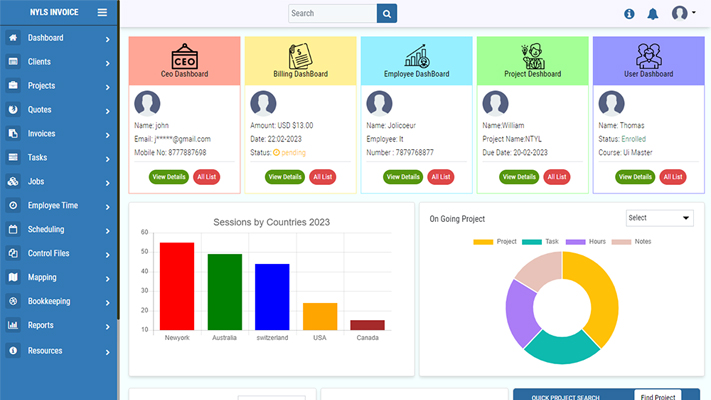Click the Projects briefcase icon
This screenshot has height=400, width=711.
pos(13,85)
